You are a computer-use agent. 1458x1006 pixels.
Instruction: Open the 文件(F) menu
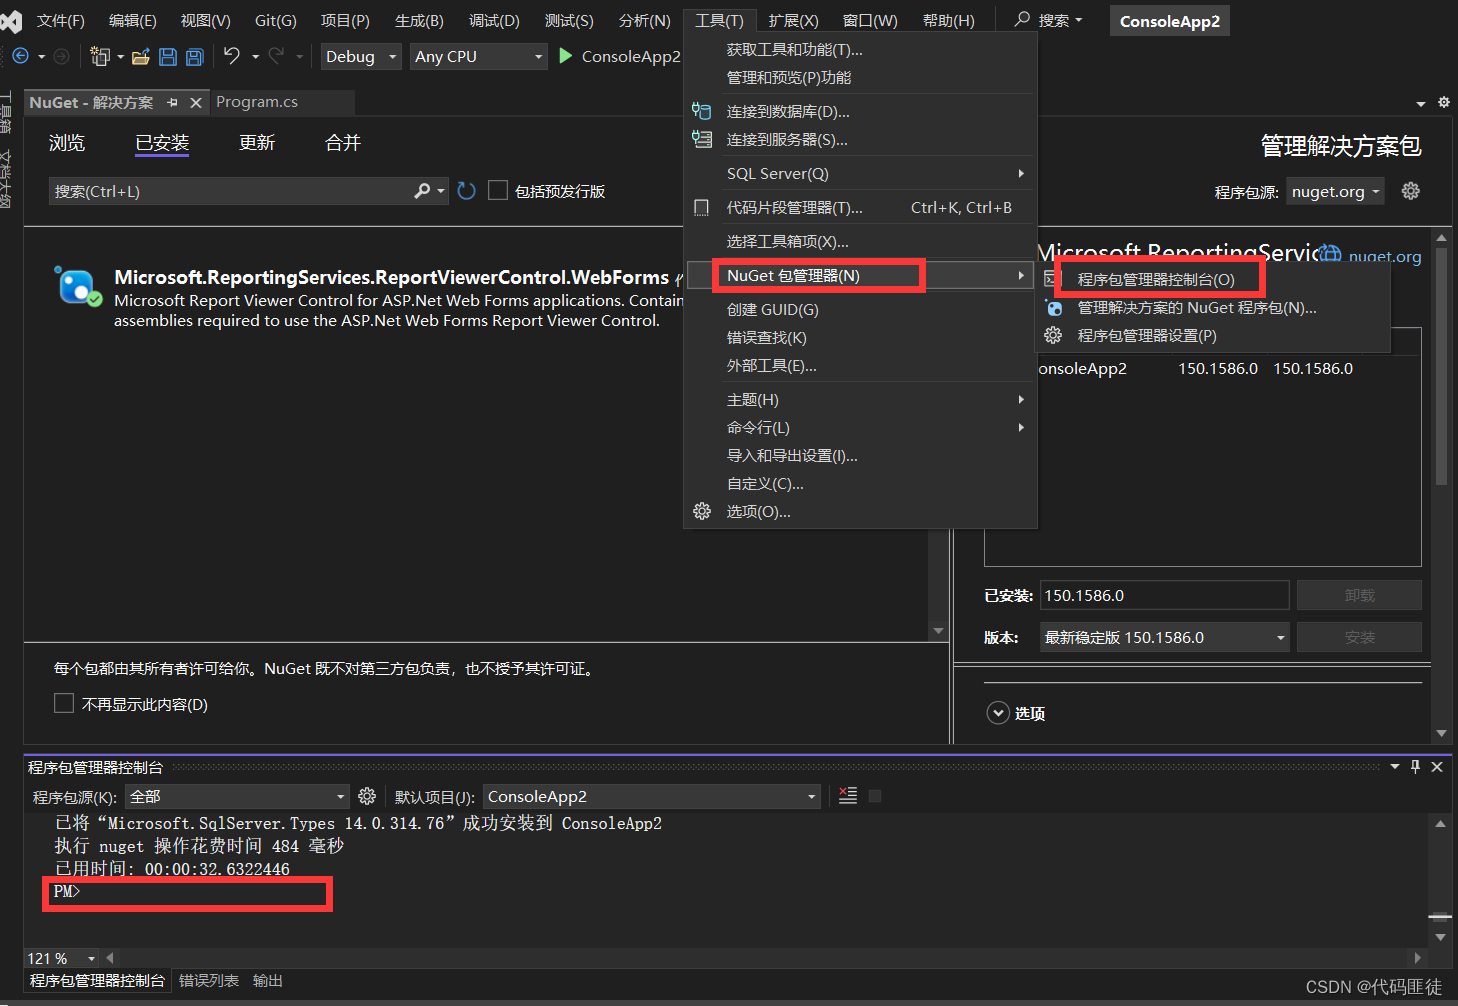(61, 20)
